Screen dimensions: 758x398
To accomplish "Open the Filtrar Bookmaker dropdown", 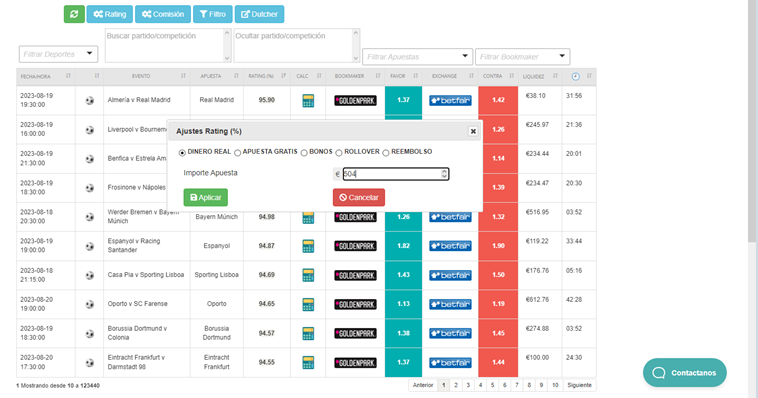I will [523, 57].
